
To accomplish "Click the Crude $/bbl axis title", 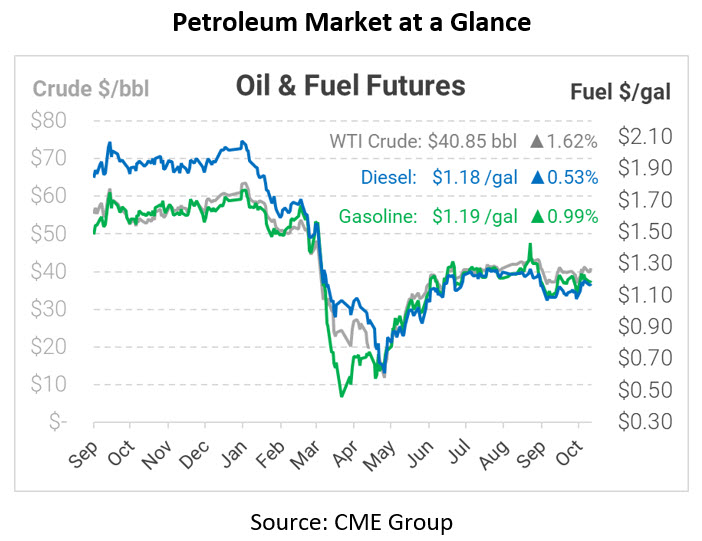I will pos(91,89).
